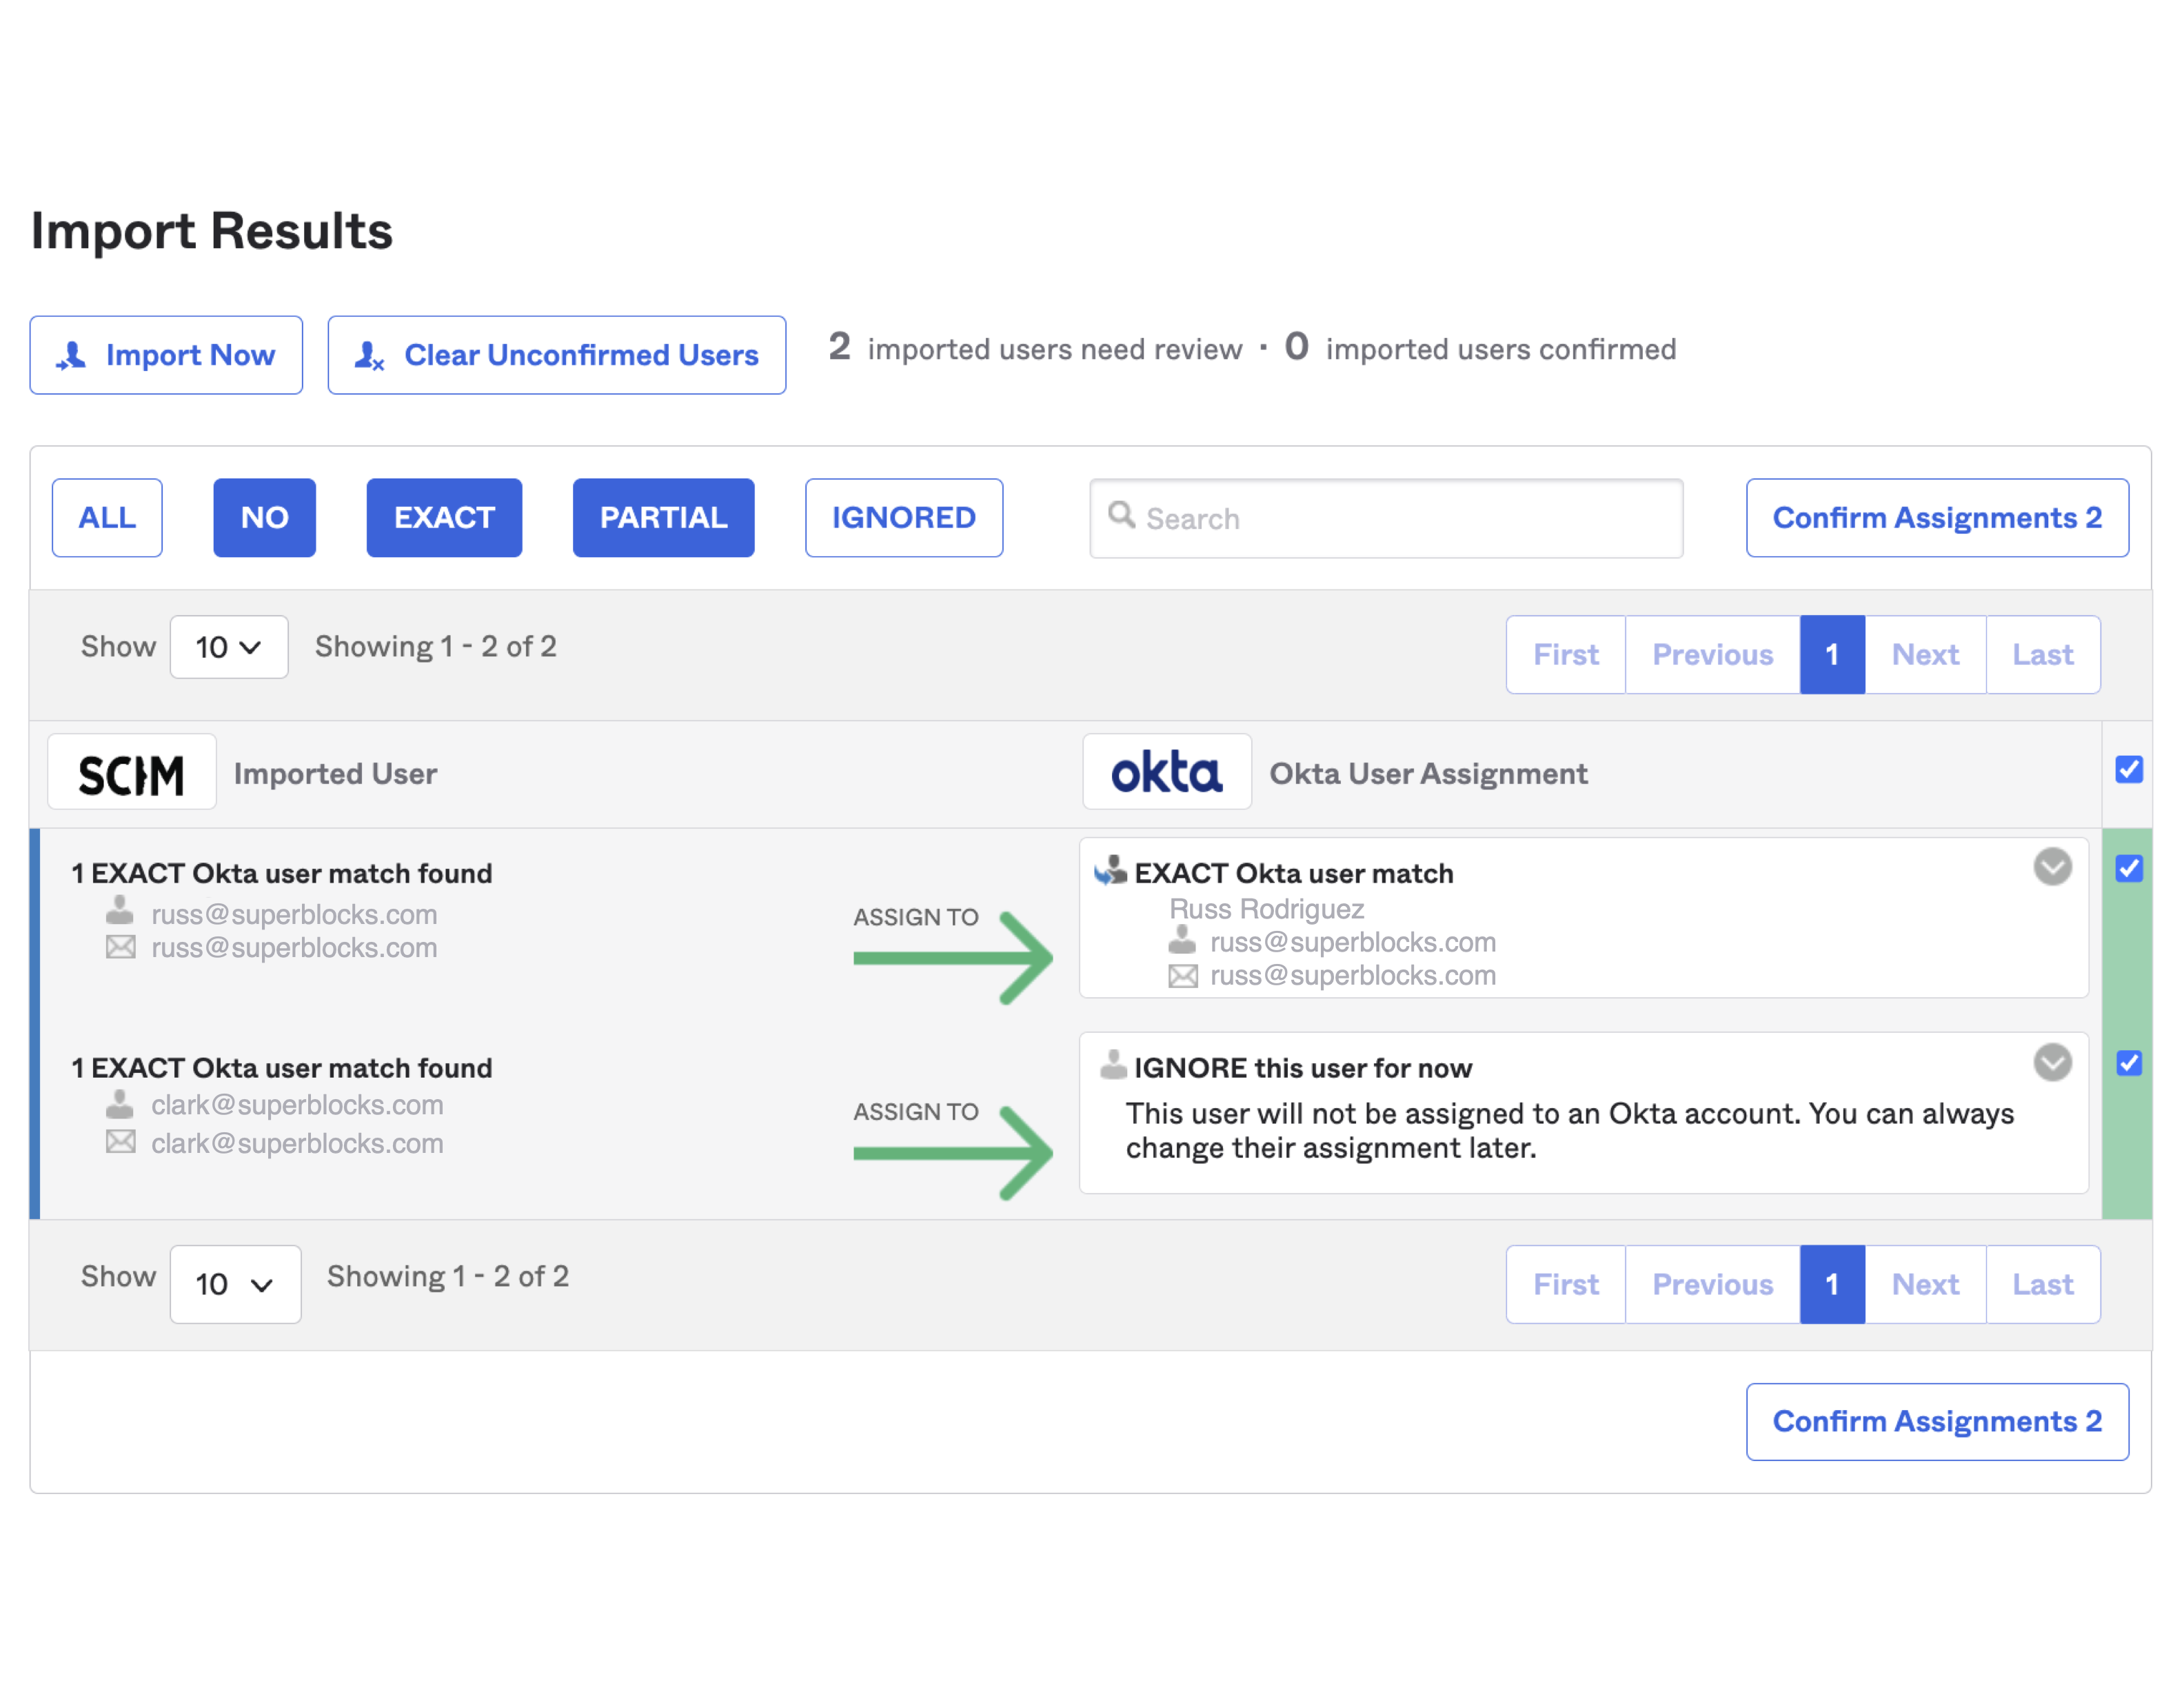Click the Okta logo icon
2184x1688 pixels.
pos(1166,773)
